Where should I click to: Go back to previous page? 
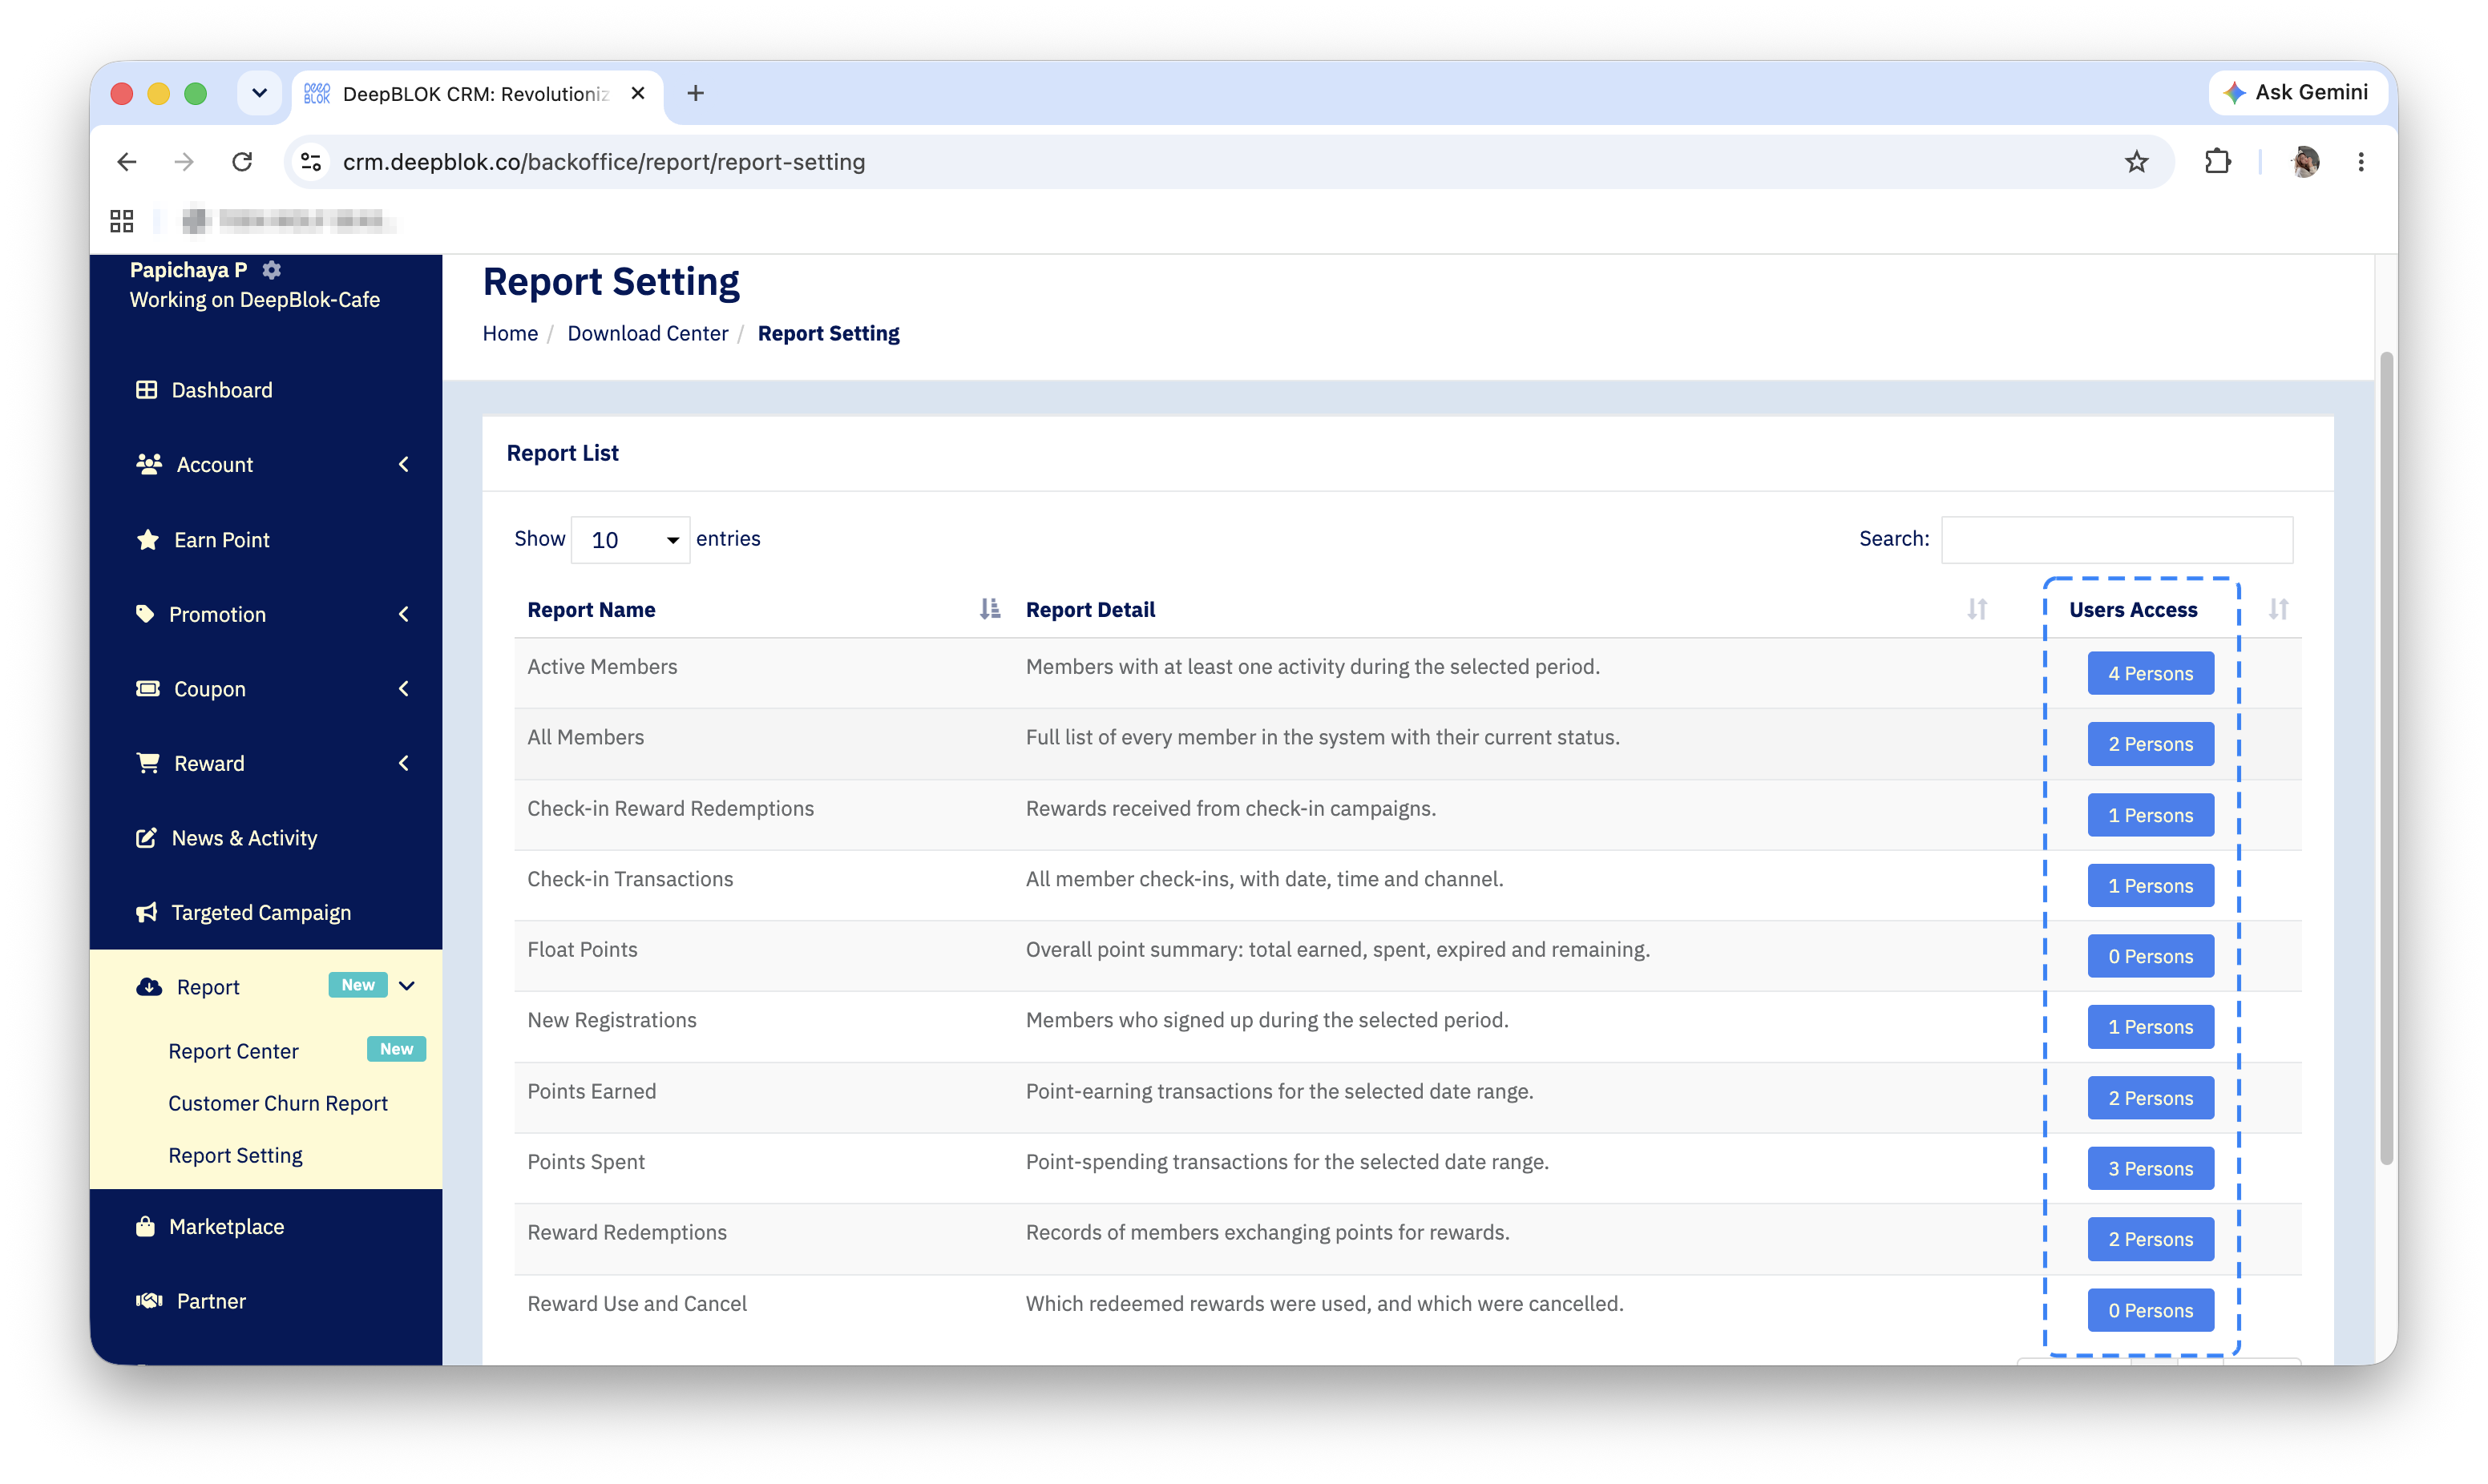127,162
